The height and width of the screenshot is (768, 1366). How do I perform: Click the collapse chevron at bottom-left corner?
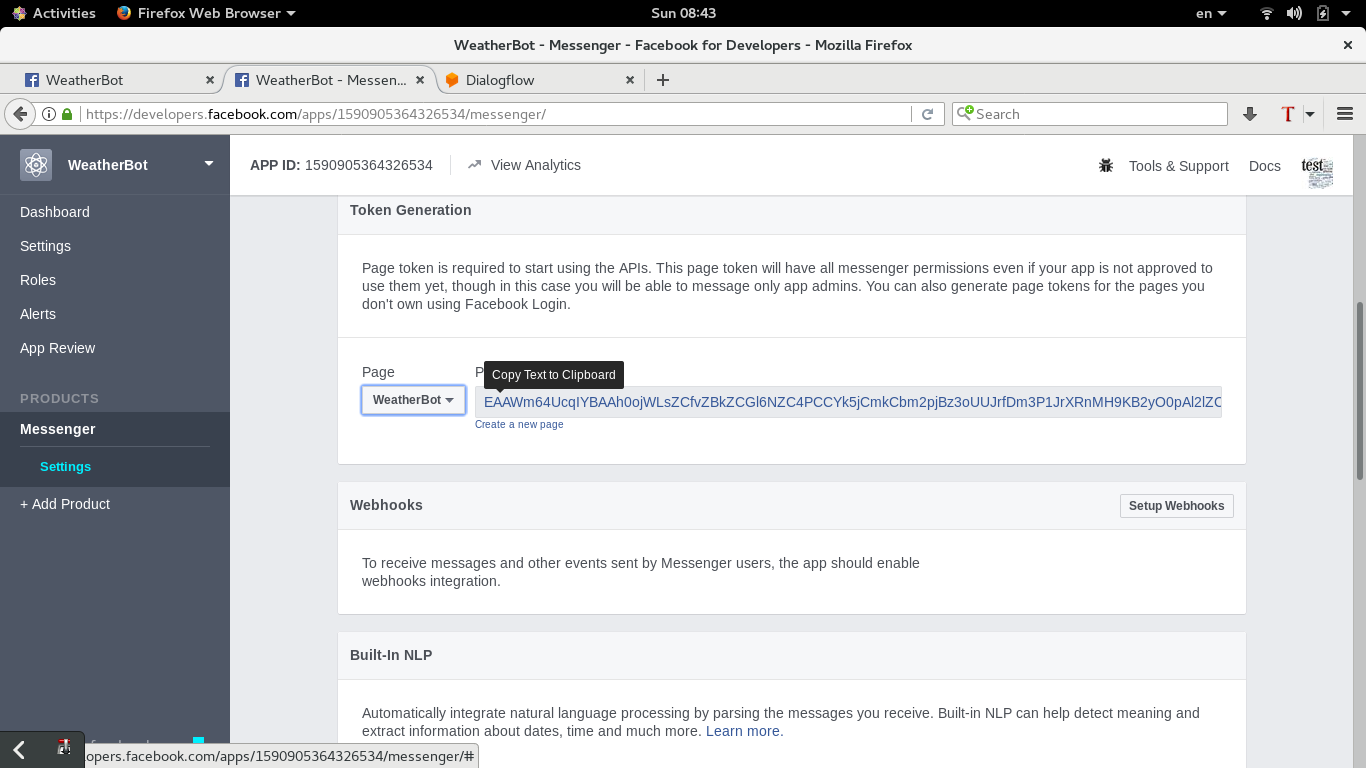point(19,750)
